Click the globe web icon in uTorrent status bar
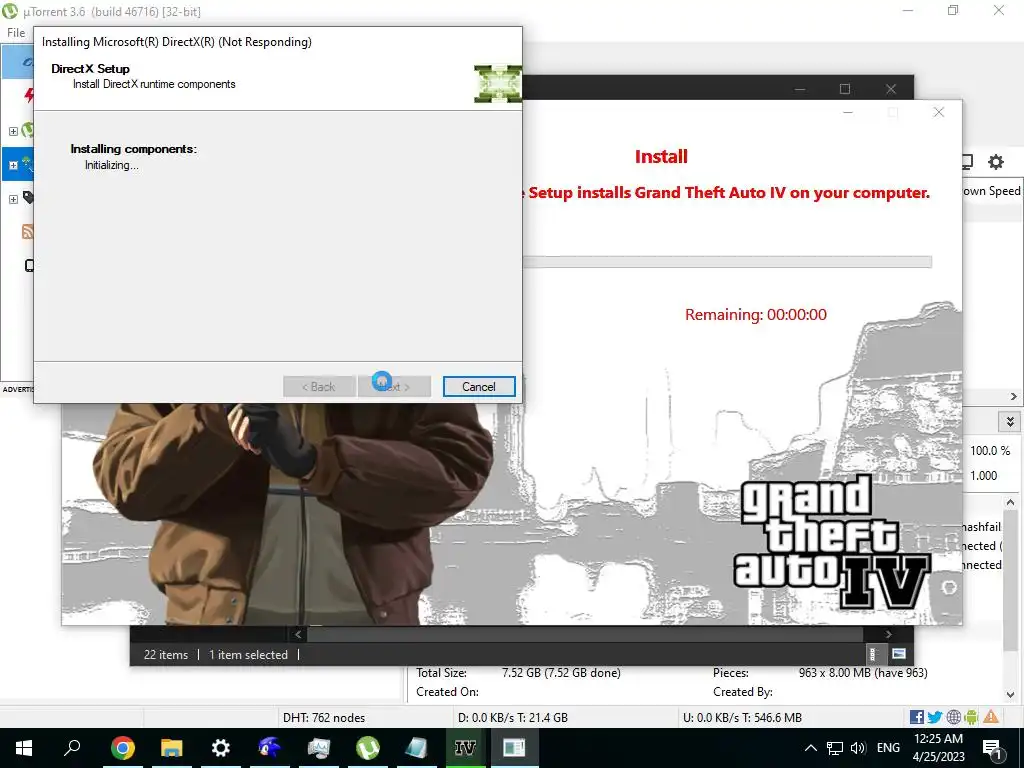The image size is (1024, 768). pyautogui.click(x=953, y=717)
